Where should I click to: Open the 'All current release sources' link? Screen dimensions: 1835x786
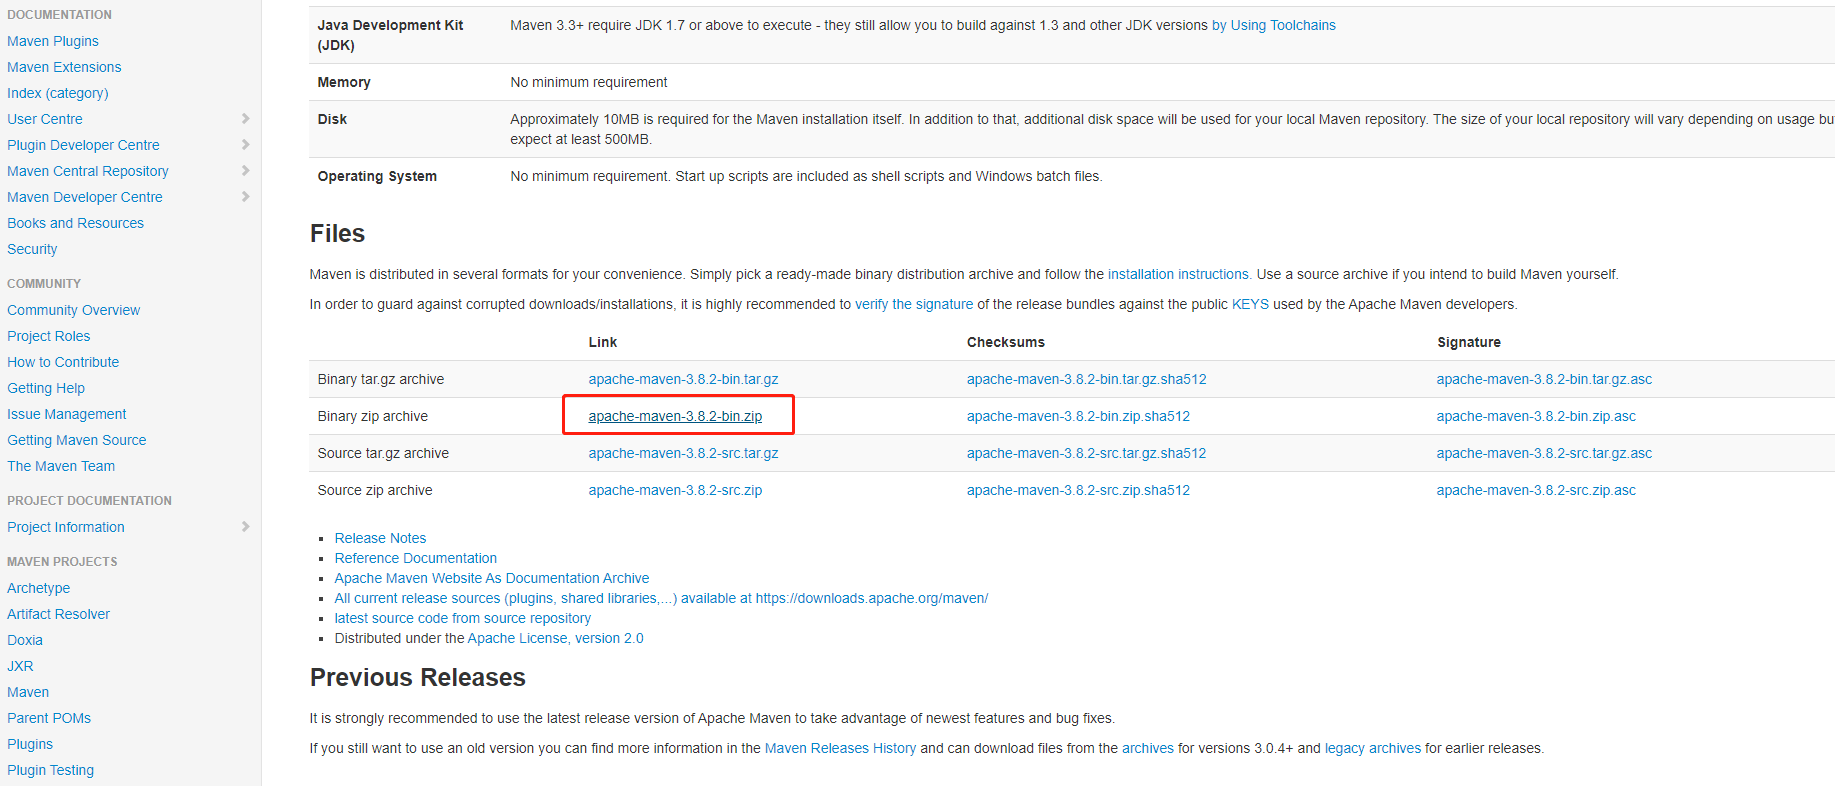coord(661,598)
